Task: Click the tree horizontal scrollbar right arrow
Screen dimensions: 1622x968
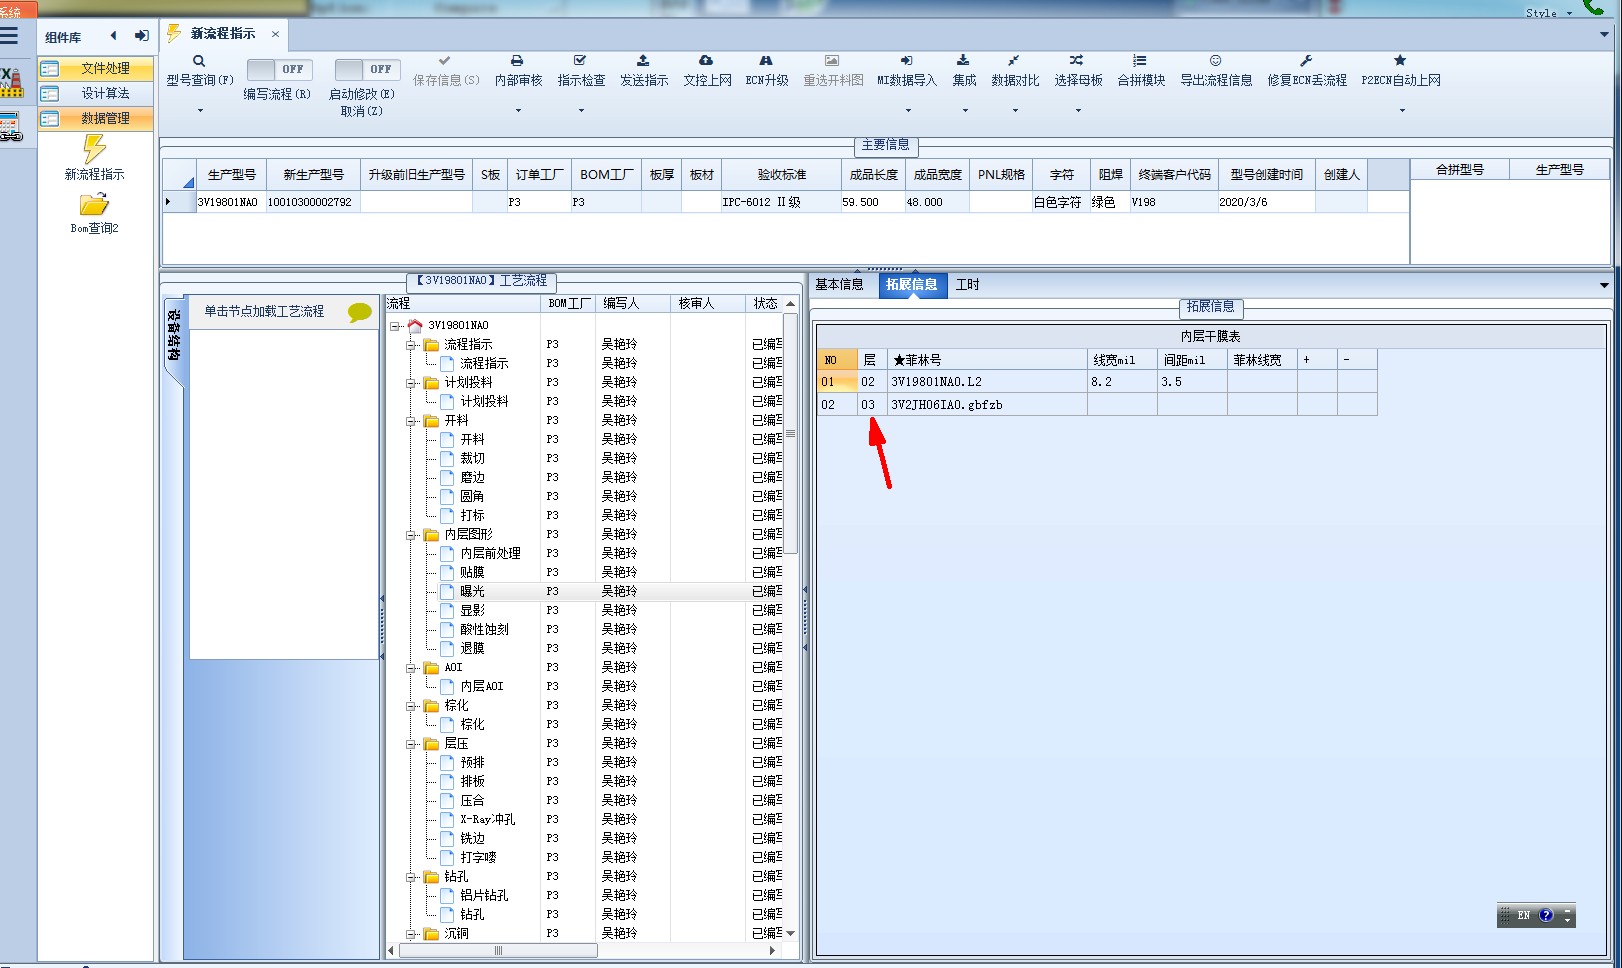Action: tap(773, 951)
